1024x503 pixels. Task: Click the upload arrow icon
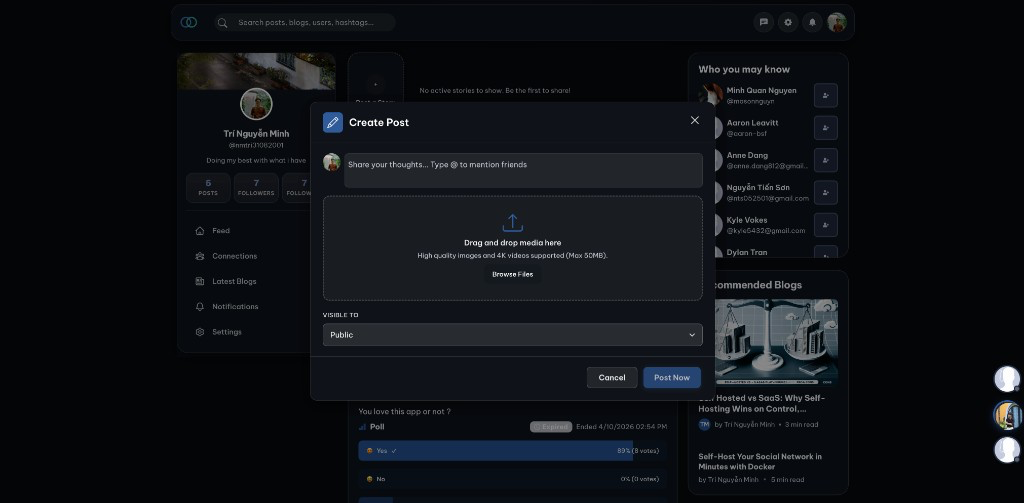coord(513,223)
